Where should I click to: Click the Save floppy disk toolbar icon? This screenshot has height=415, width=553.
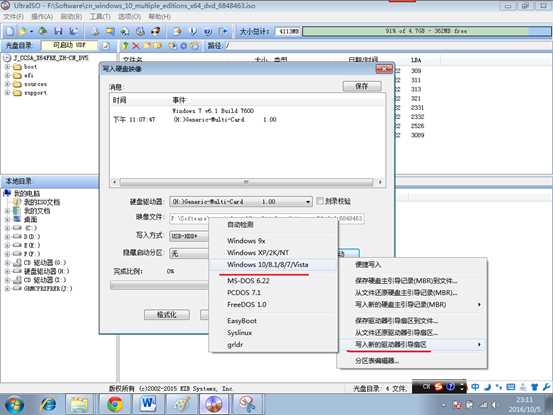click(59, 31)
